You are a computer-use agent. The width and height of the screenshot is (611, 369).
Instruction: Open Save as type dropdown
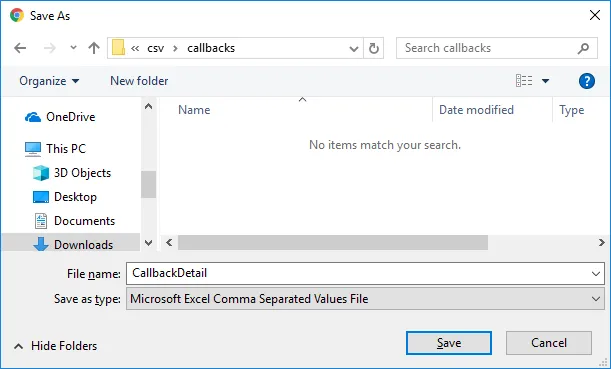[x=365, y=299]
